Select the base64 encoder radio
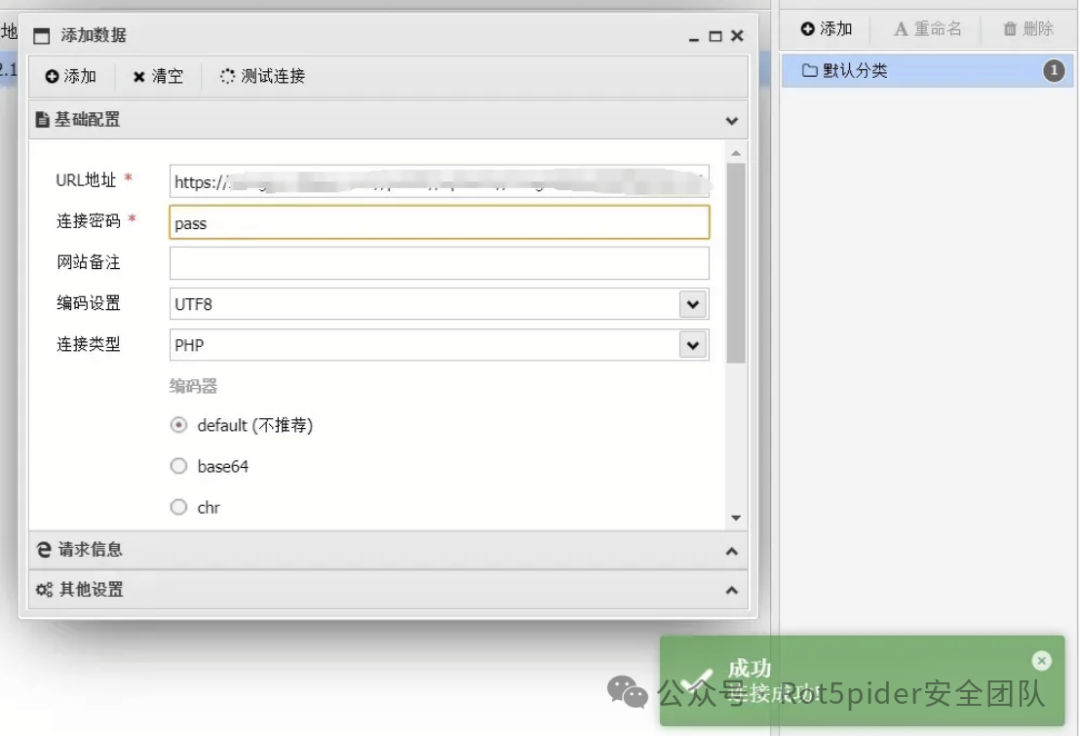The width and height of the screenshot is (1080, 736). (x=178, y=466)
